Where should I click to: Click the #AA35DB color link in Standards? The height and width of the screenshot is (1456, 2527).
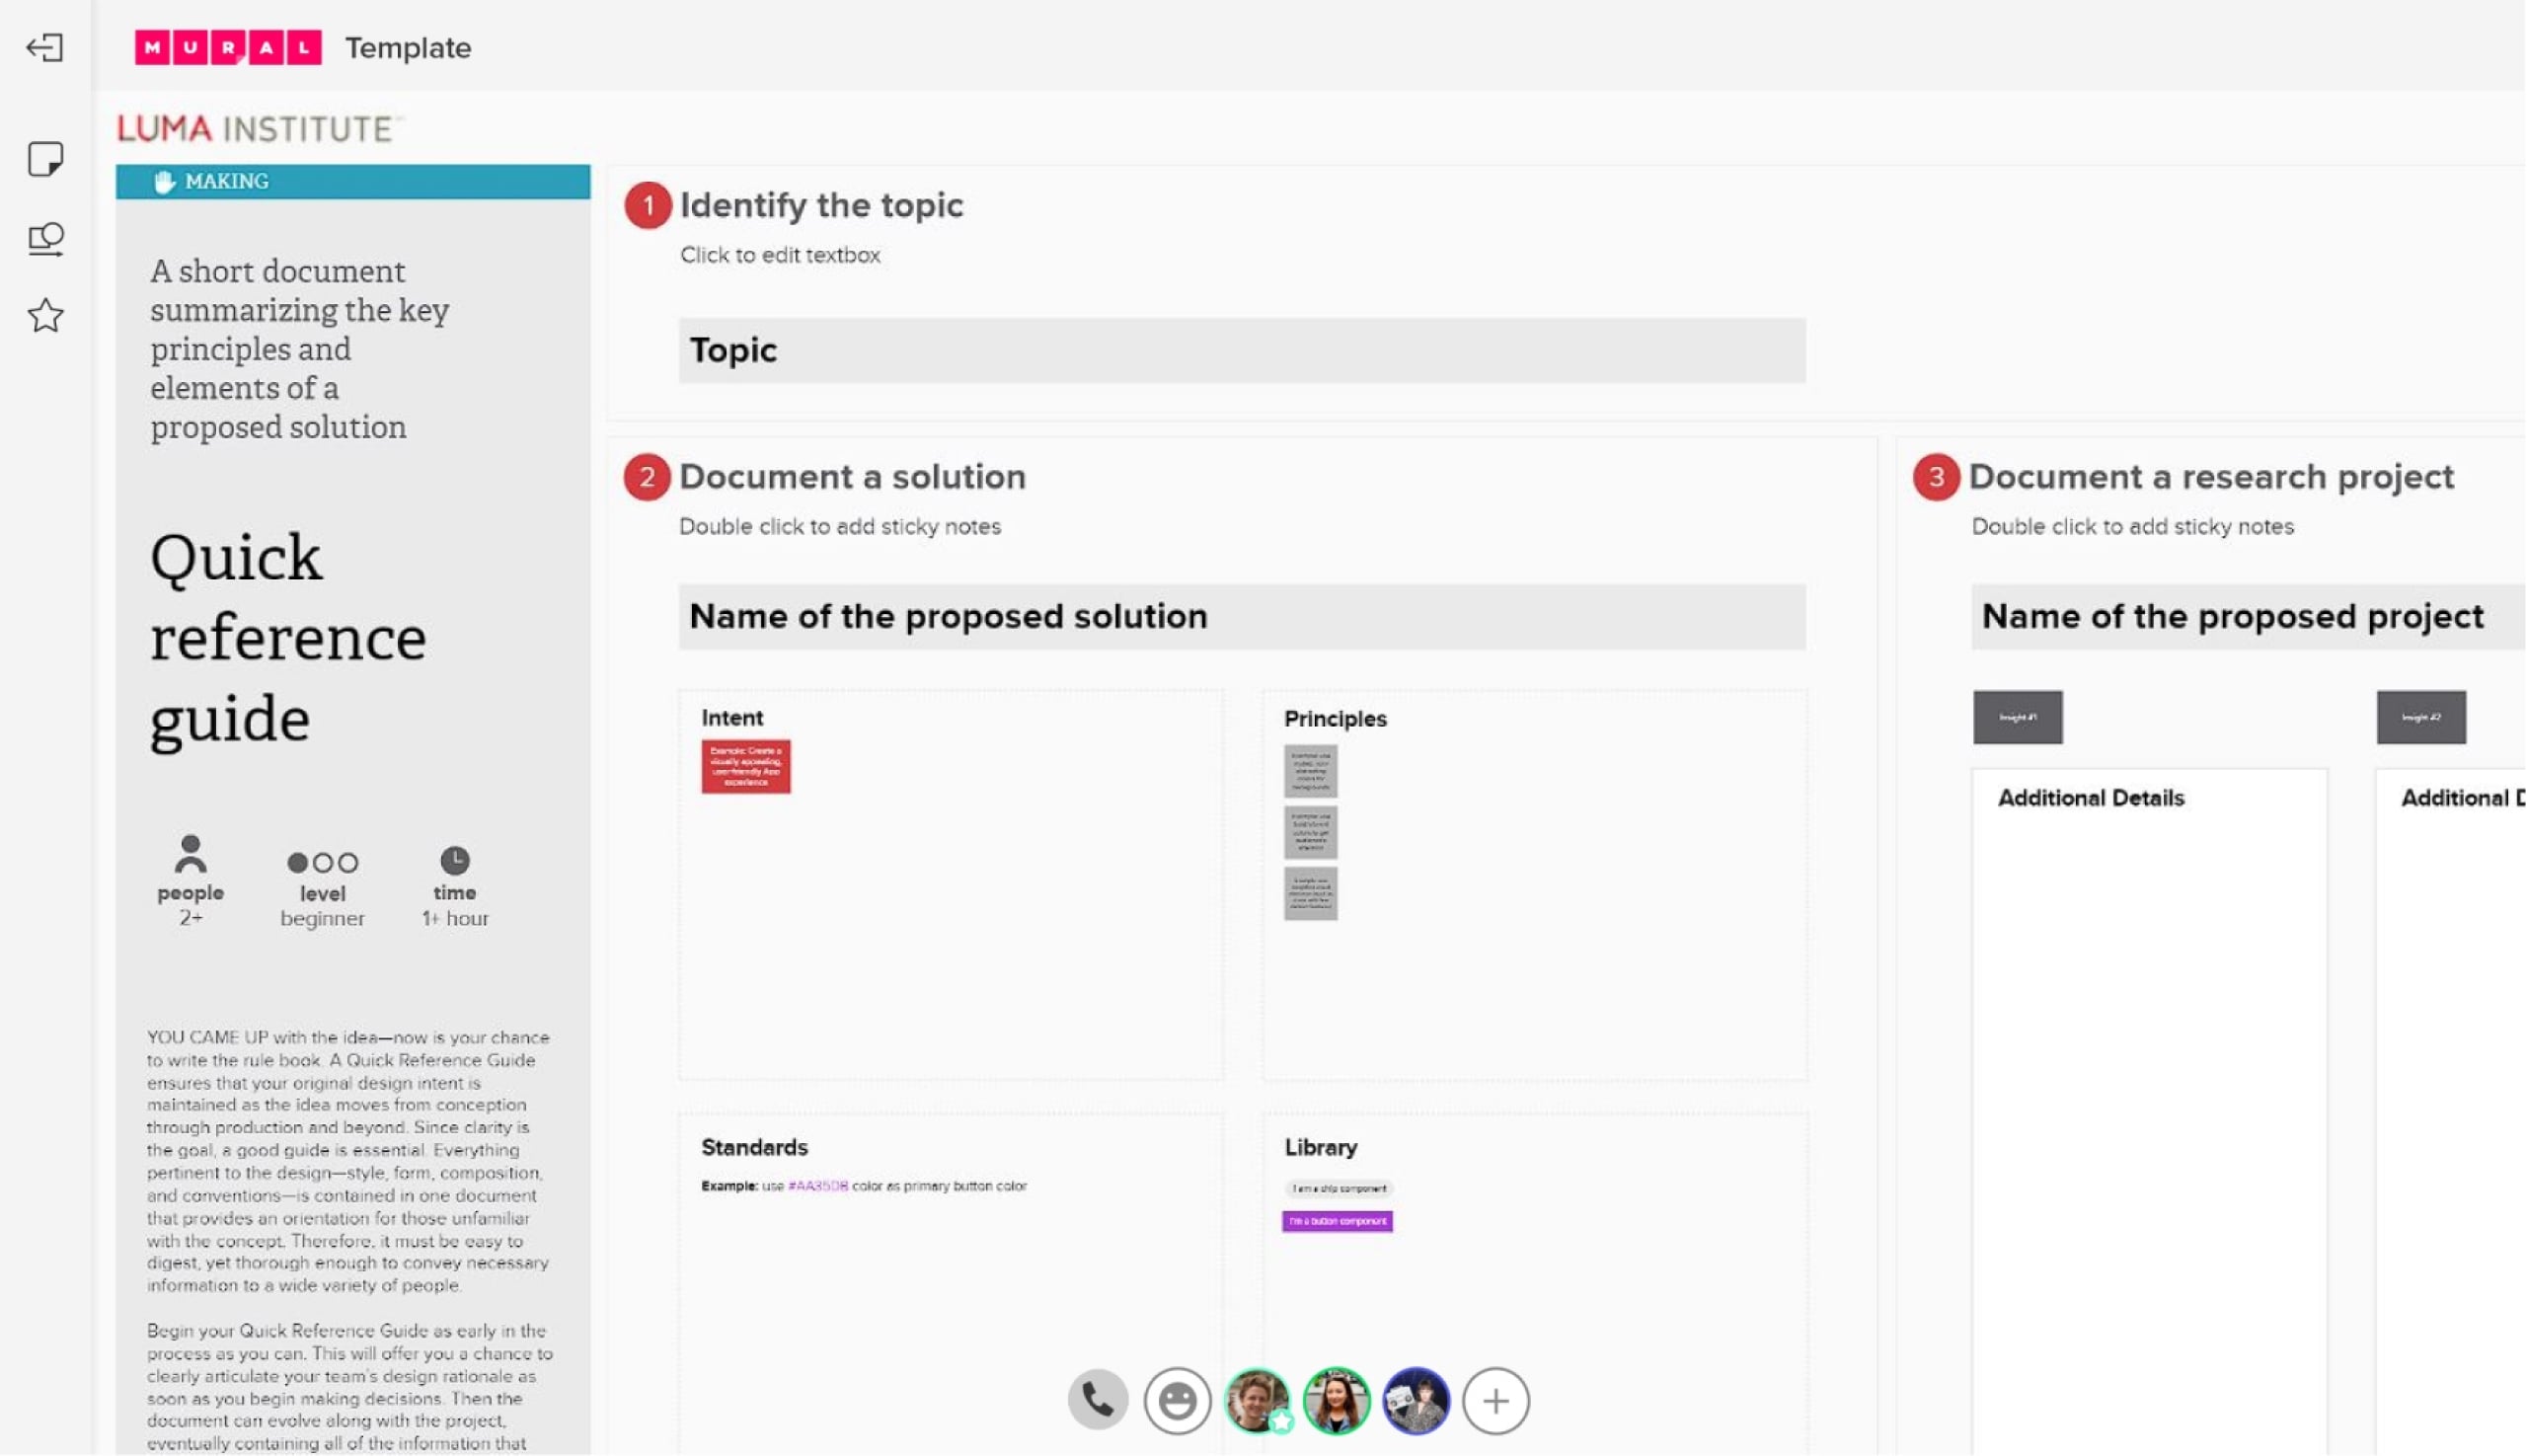coord(817,1186)
